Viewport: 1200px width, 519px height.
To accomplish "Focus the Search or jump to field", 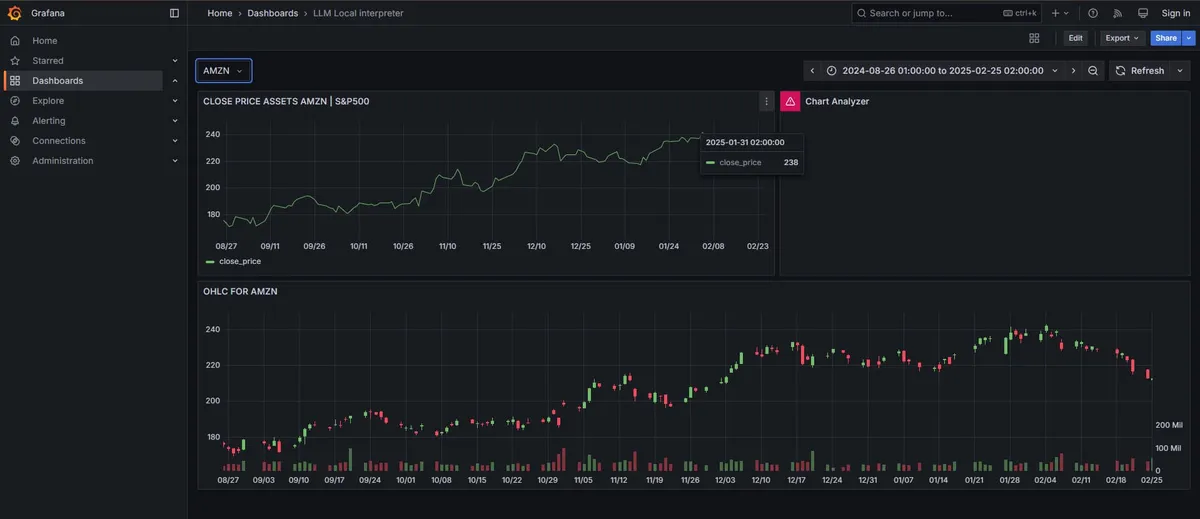I will coord(947,13).
